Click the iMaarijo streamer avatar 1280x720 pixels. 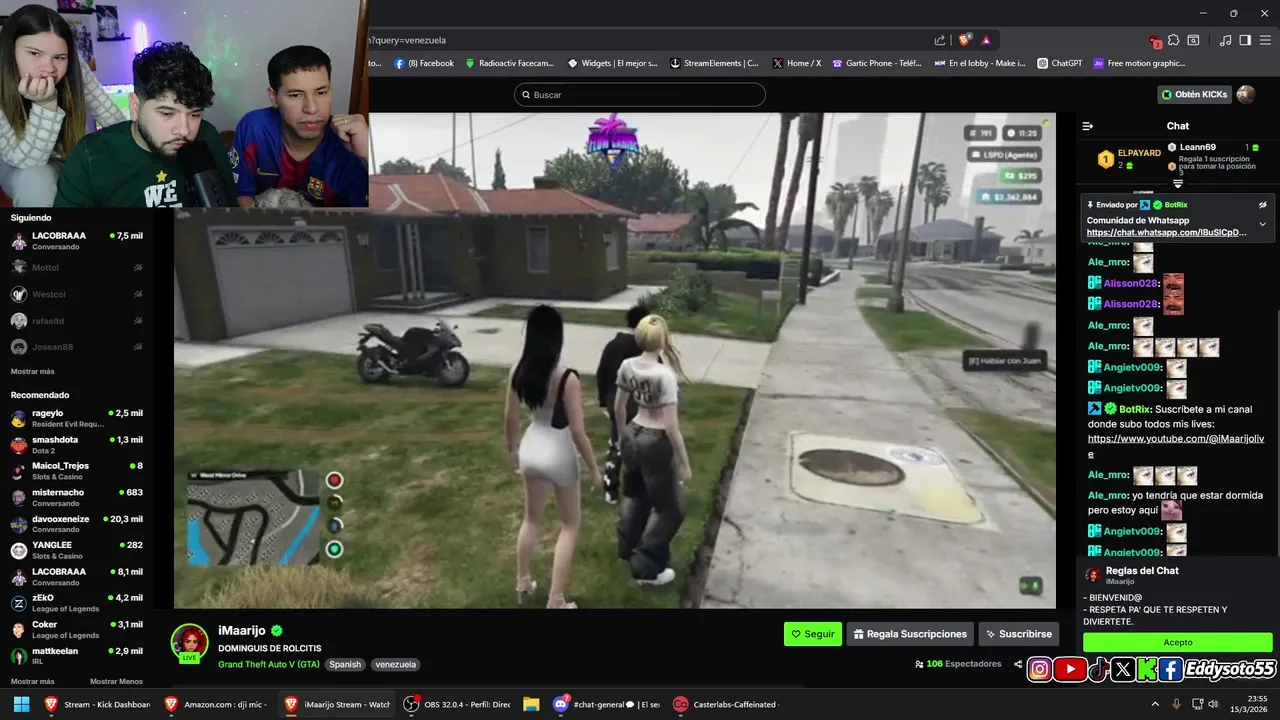pos(189,643)
